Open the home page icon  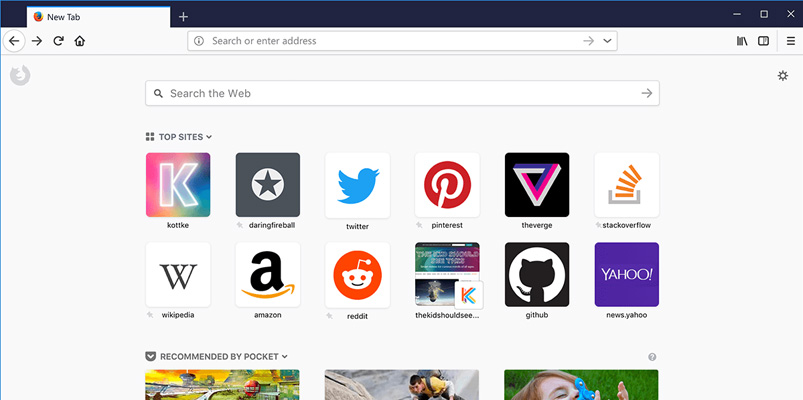pyautogui.click(x=79, y=41)
